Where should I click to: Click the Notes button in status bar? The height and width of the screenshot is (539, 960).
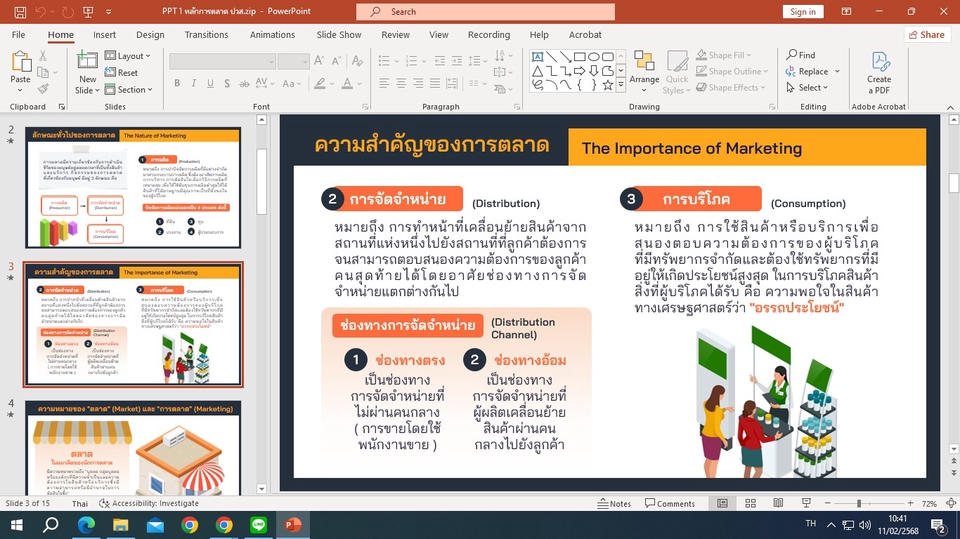[615, 503]
